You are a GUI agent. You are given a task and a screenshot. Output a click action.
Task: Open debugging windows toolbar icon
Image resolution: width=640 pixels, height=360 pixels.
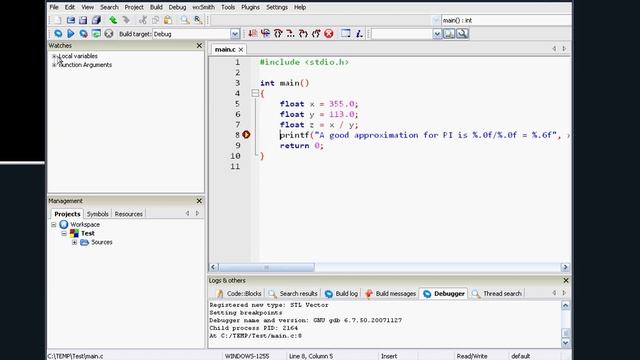tap(346, 33)
